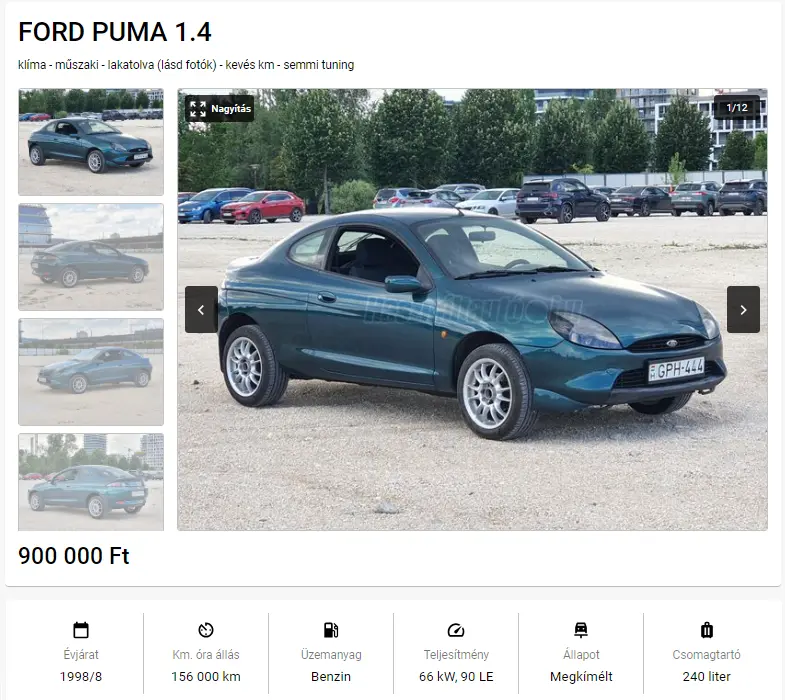The image size is (785, 700).
Task: Go to previous photo with left arrow
Action: coord(201,309)
